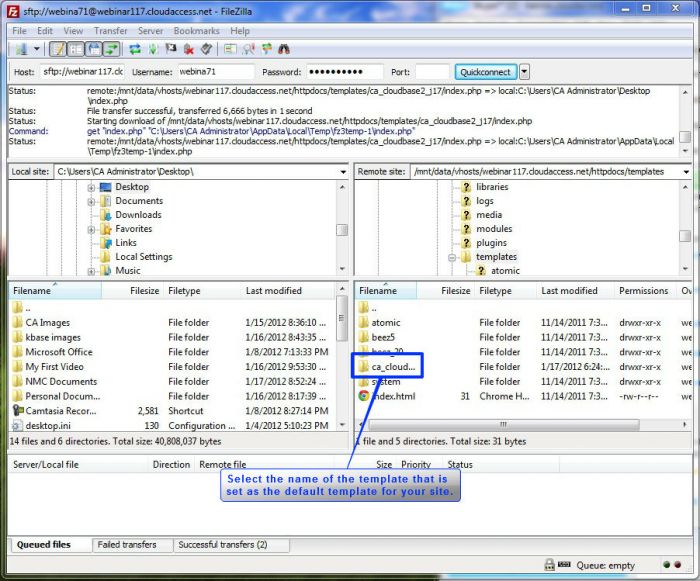The height and width of the screenshot is (581, 700).
Task: Click the FileZilla logo in title bar
Action: (x=13, y=11)
